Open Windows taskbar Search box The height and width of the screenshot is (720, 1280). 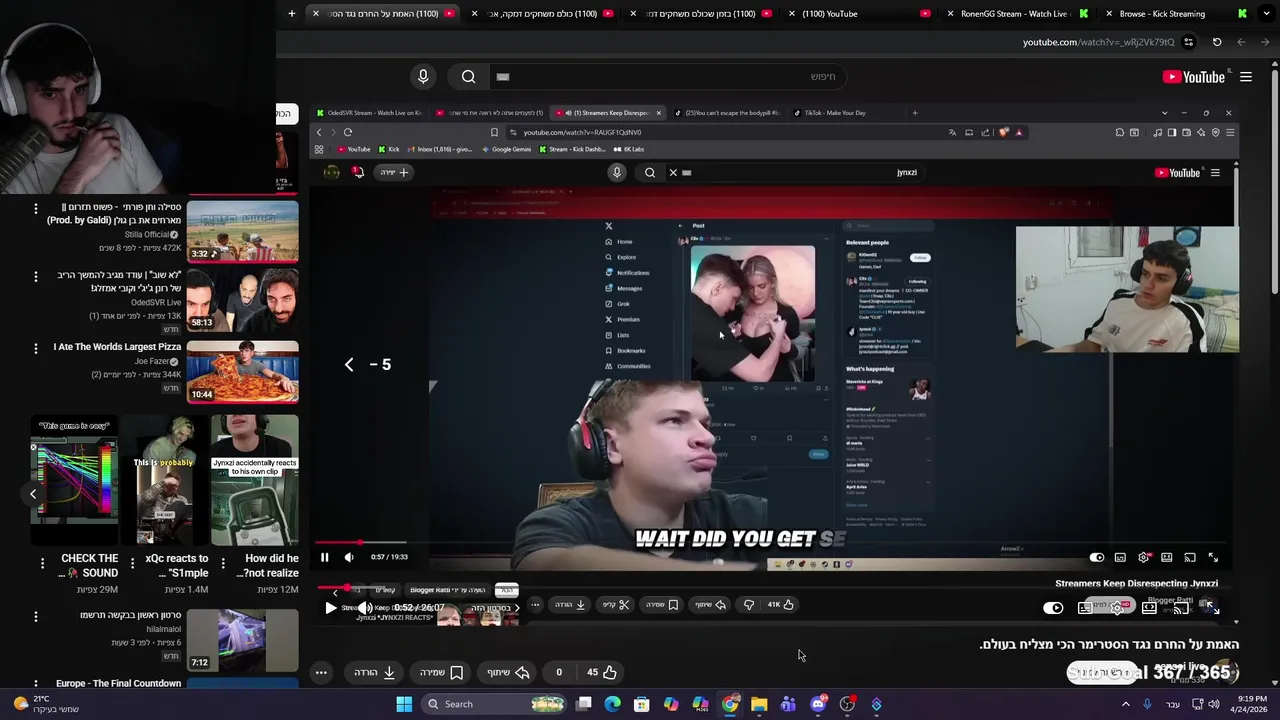pos(493,704)
